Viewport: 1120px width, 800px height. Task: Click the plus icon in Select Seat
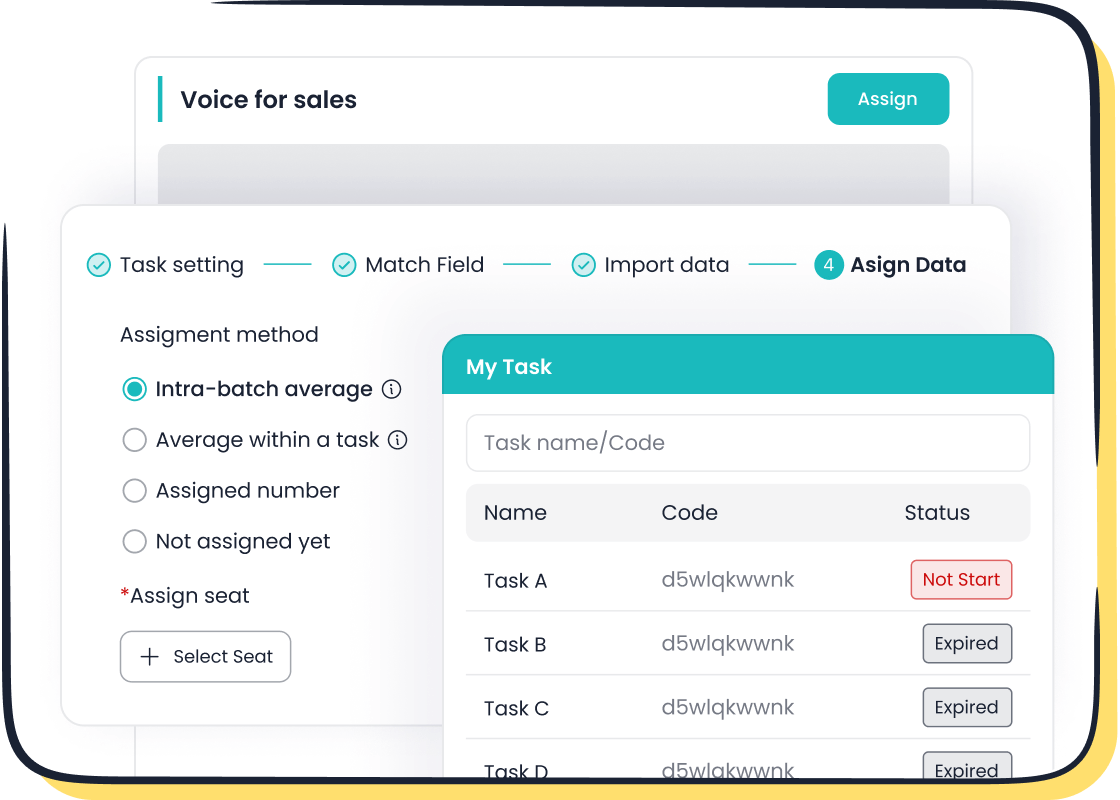(x=148, y=656)
